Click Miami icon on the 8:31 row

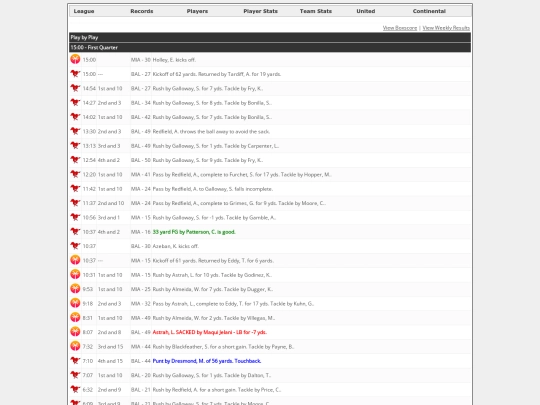(75, 318)
